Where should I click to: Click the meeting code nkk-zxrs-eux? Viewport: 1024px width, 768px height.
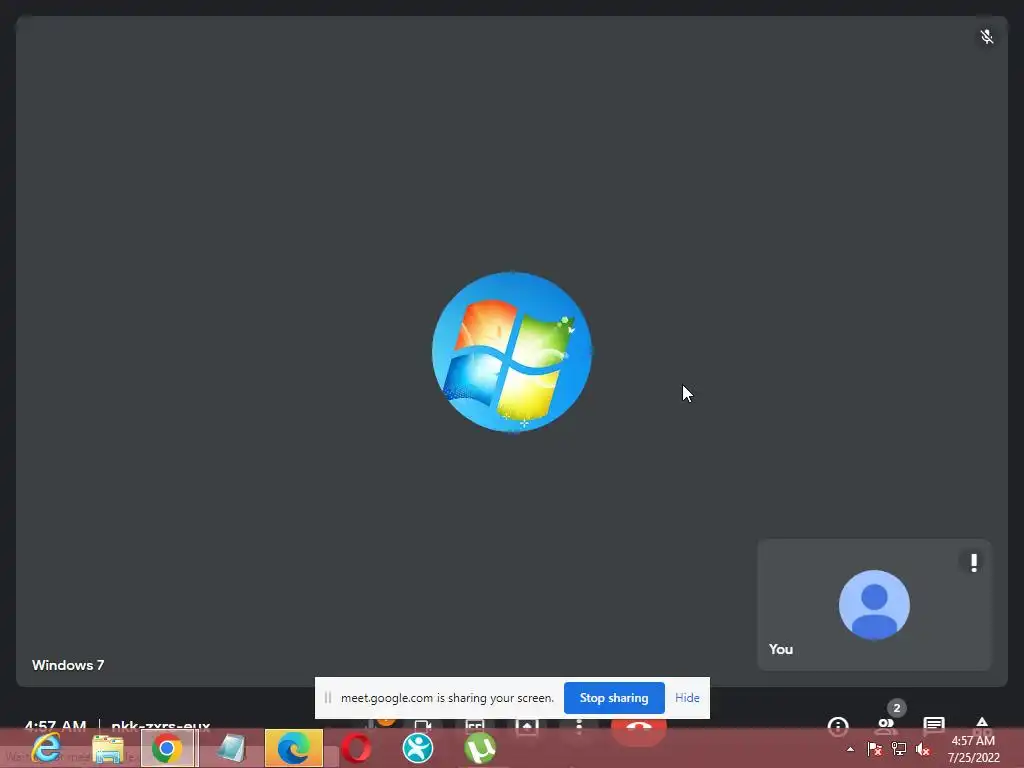point(161,725)
